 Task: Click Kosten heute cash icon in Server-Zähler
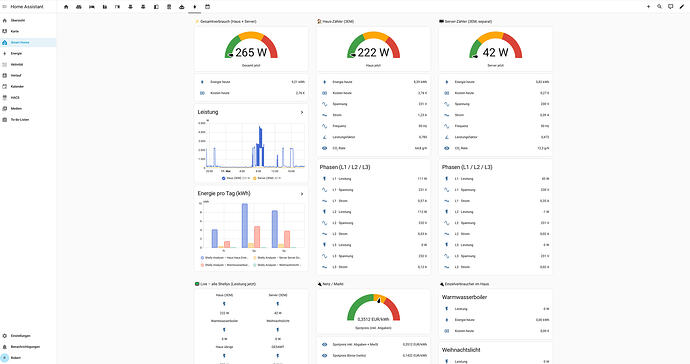tap(447, 93)
